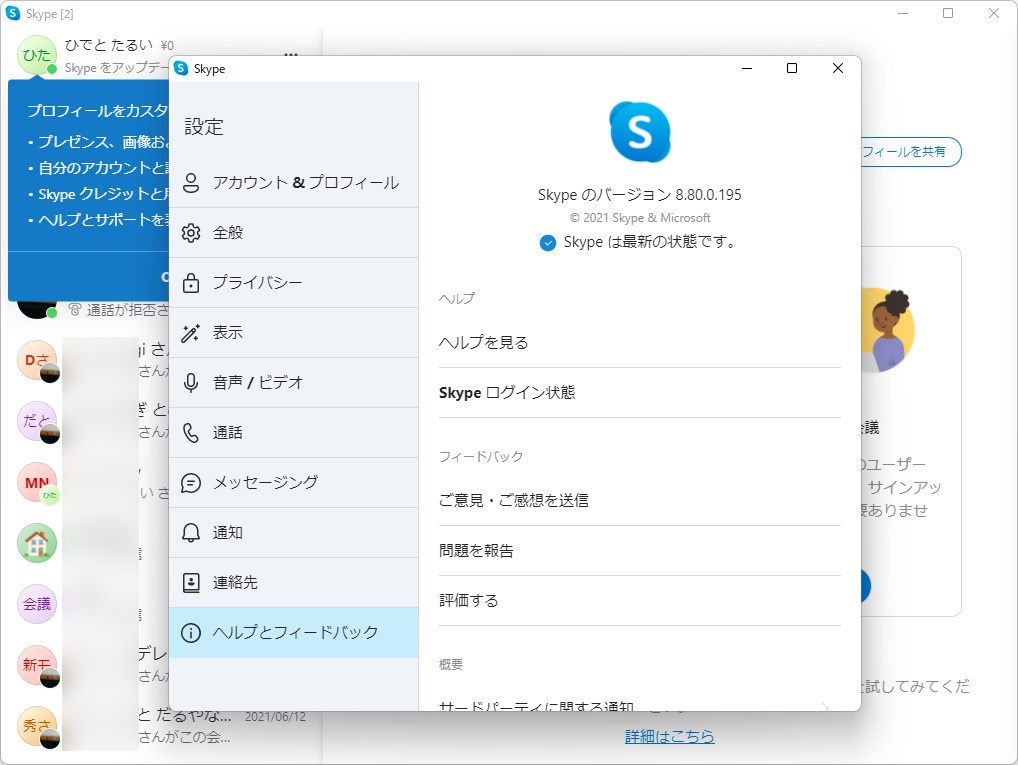Image resolution: width=1018 pixels, height=765 pixels.
Task: Report an issue with 問題を報告
Action: point(478,550)
